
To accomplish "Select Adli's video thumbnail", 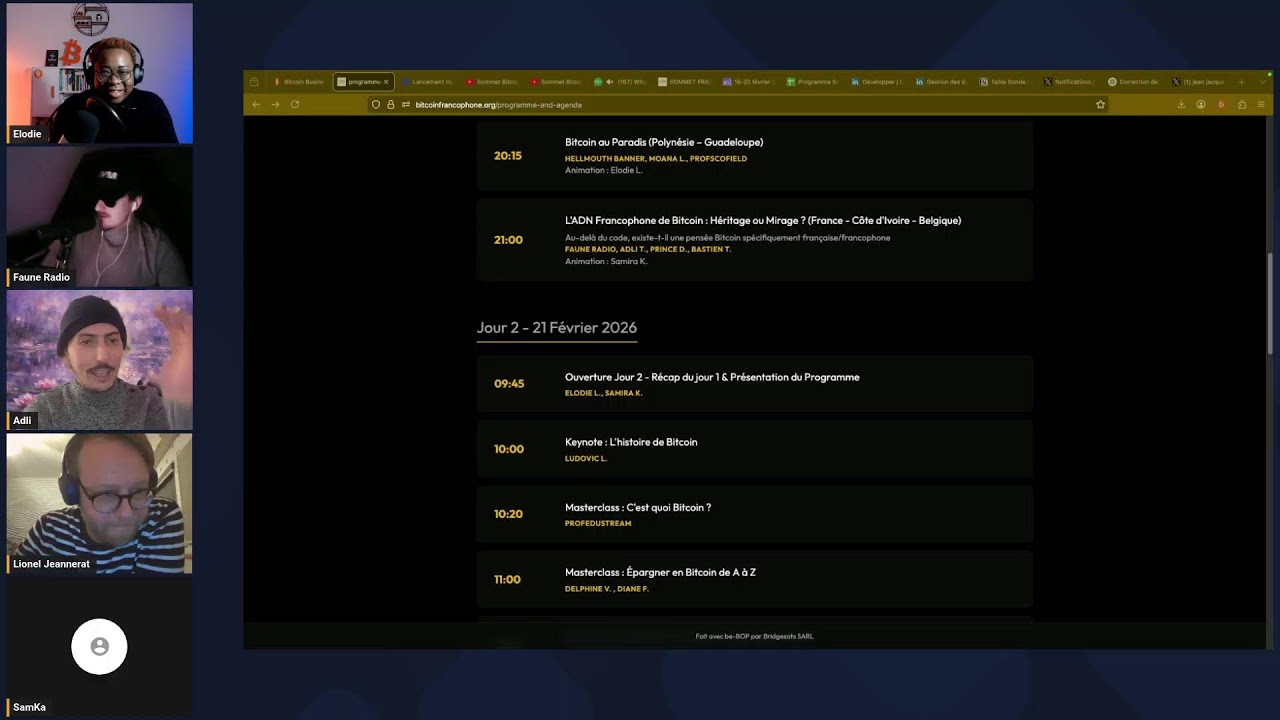I will (99, 360).
